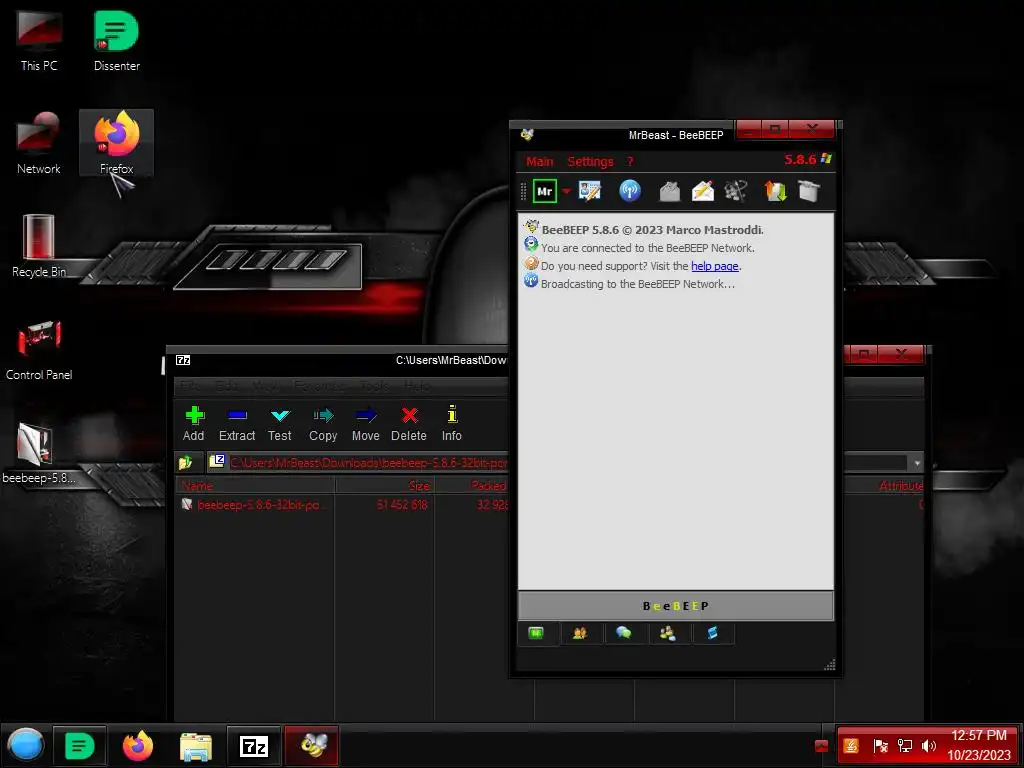This screenshot has height=768, width=1024.
Task: Click the gray box icon in BeeBEEP toolbar
Action: 808,191
